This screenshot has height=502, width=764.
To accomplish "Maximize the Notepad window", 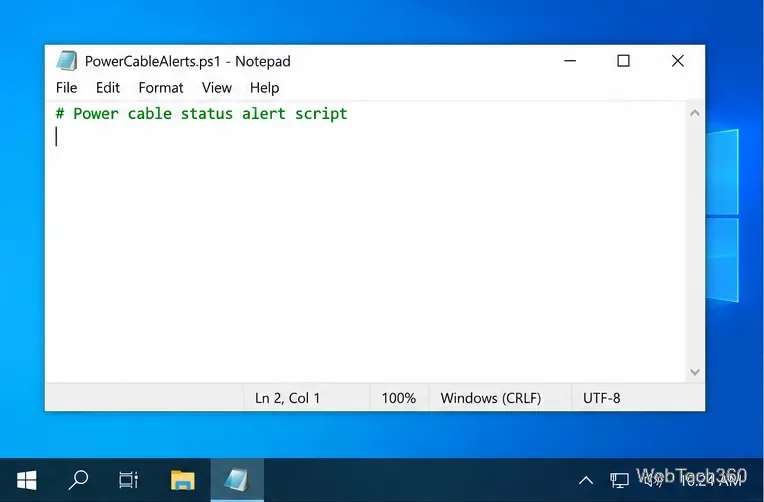I will point(623,61).
